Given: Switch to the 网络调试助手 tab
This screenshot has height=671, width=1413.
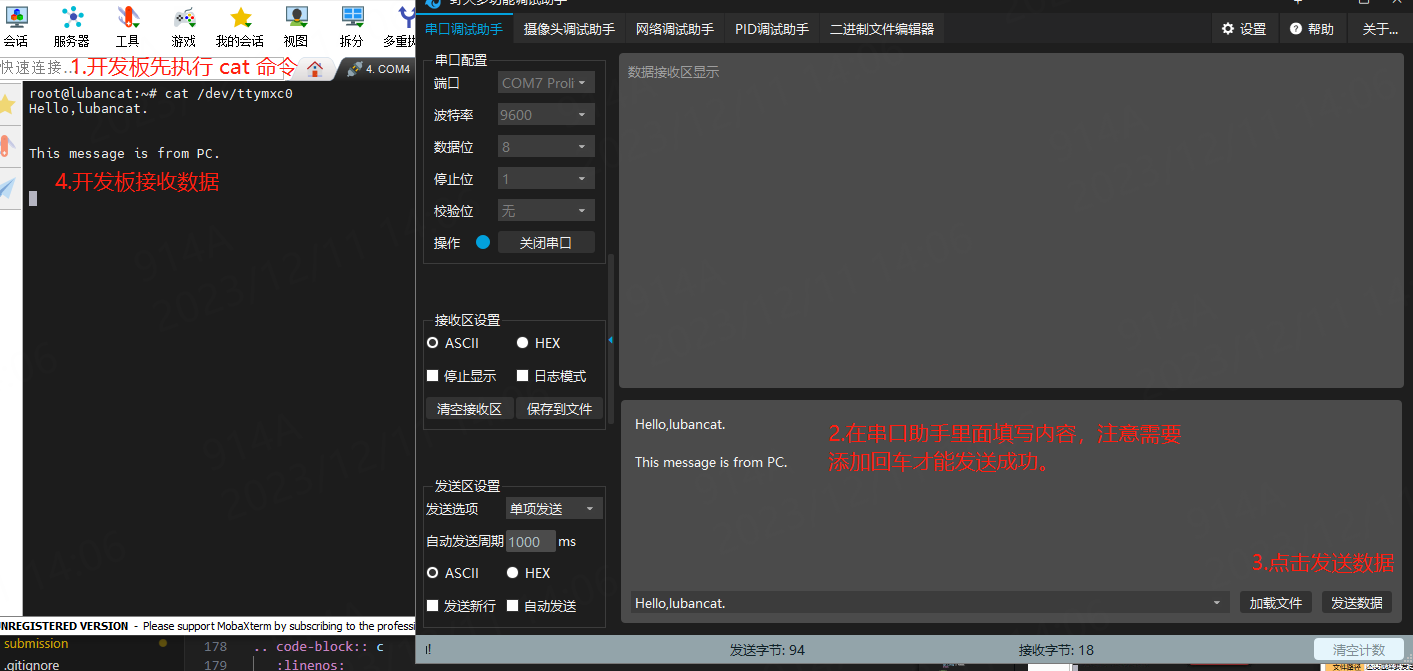Looking at the screenshot, I should (675, 29).
